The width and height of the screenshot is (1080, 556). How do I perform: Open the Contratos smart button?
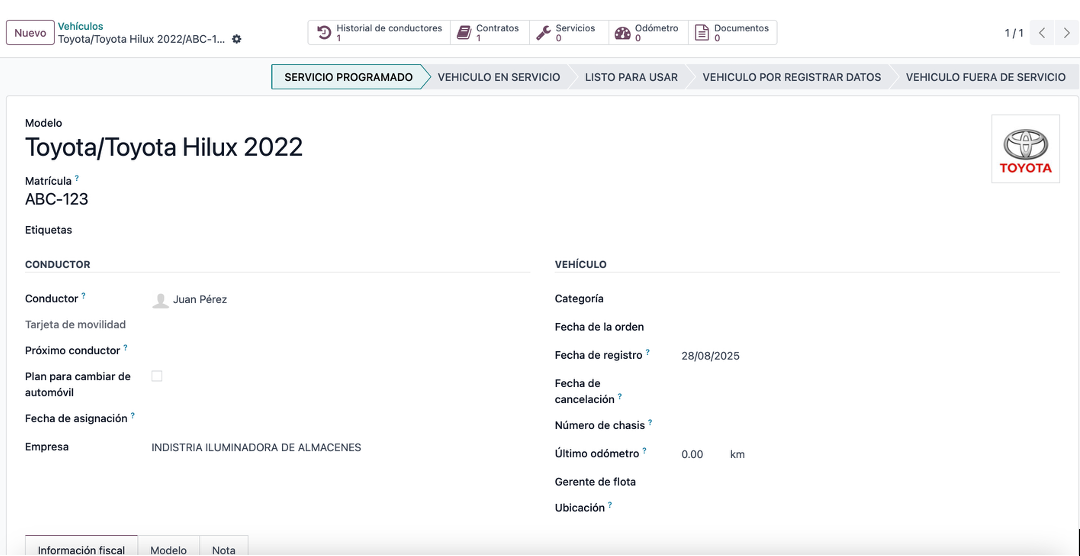click(490, 32)
